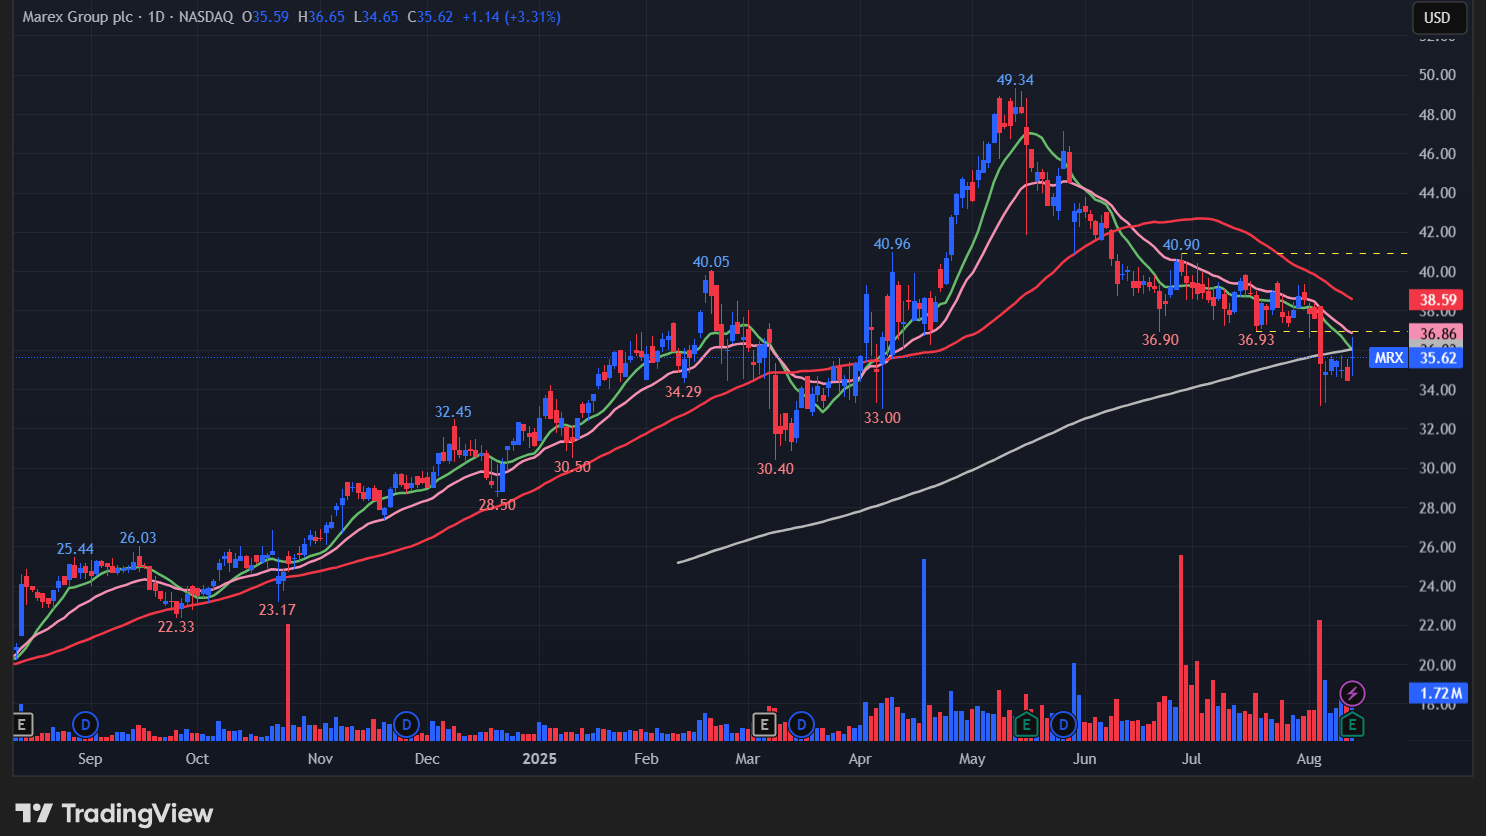
Task: Click the 30.50 low annotation
Action: (x=572, y=467)
